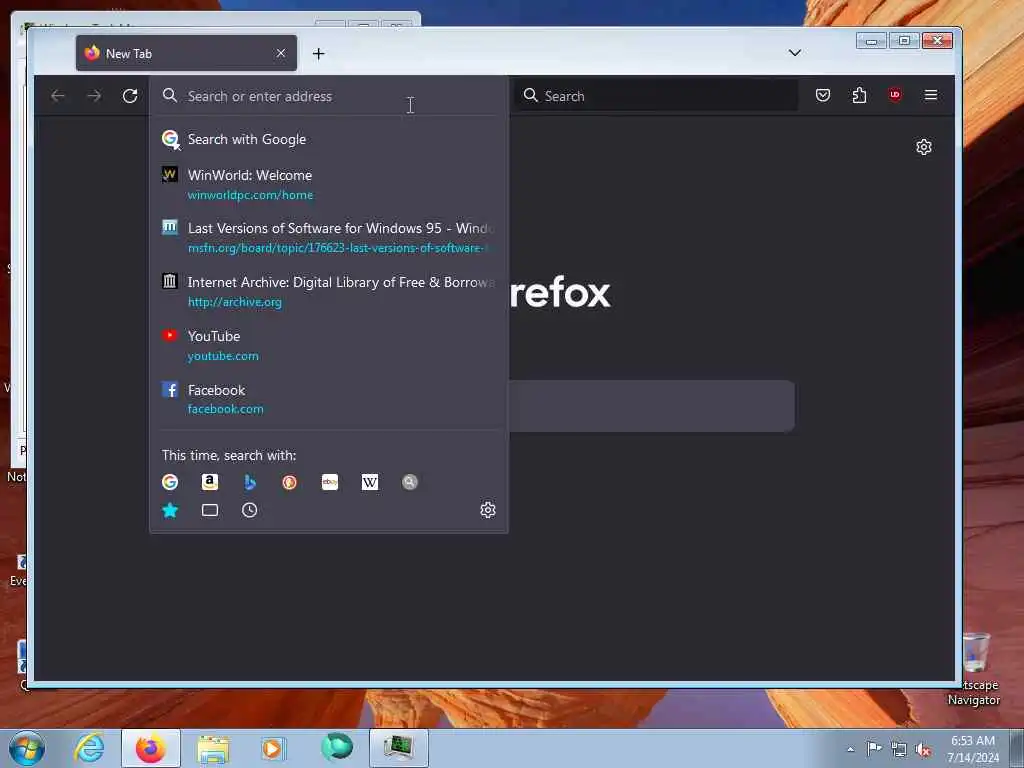
Task: Open the Facebook suggestion
Action: tap(328, 398)
